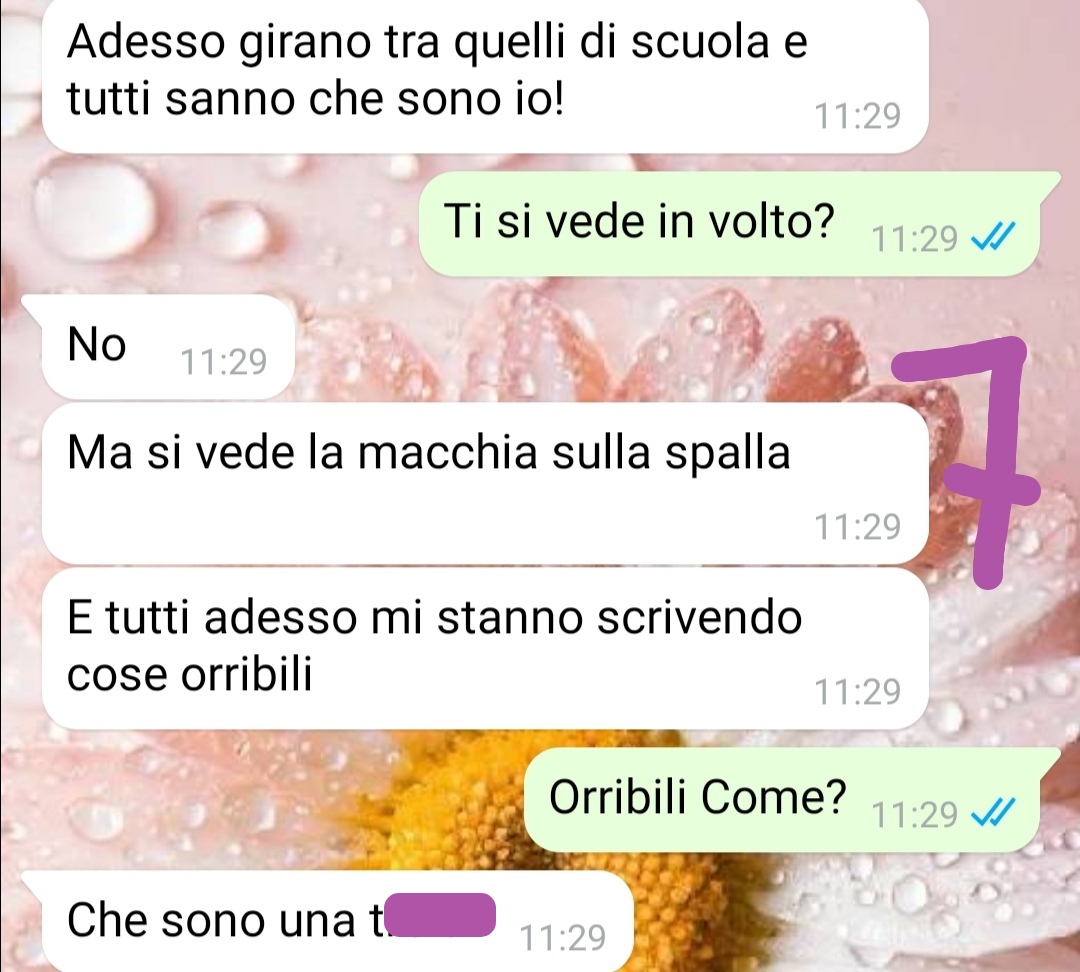Tap the double check marks on 'Ti si vede in volto?'
The height and width of the screenshot is (972, 1080).
tap(993, 238)
